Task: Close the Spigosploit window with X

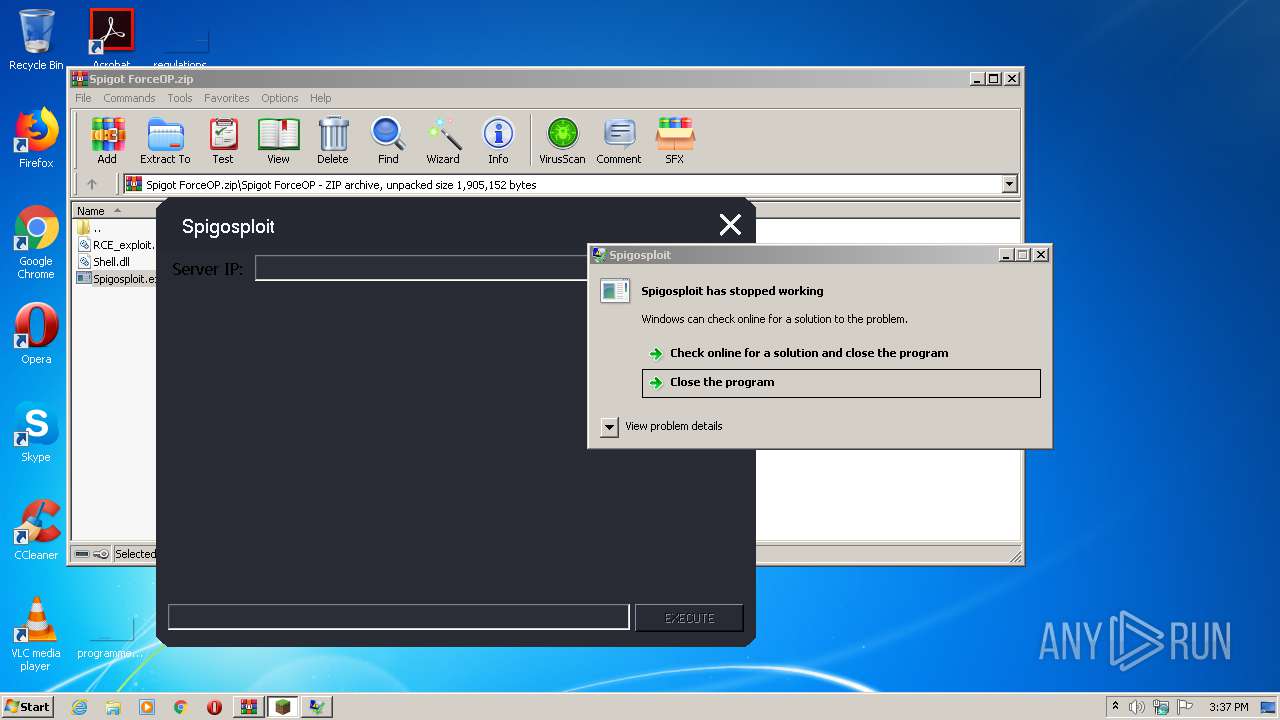Action: tap(731, 225)
